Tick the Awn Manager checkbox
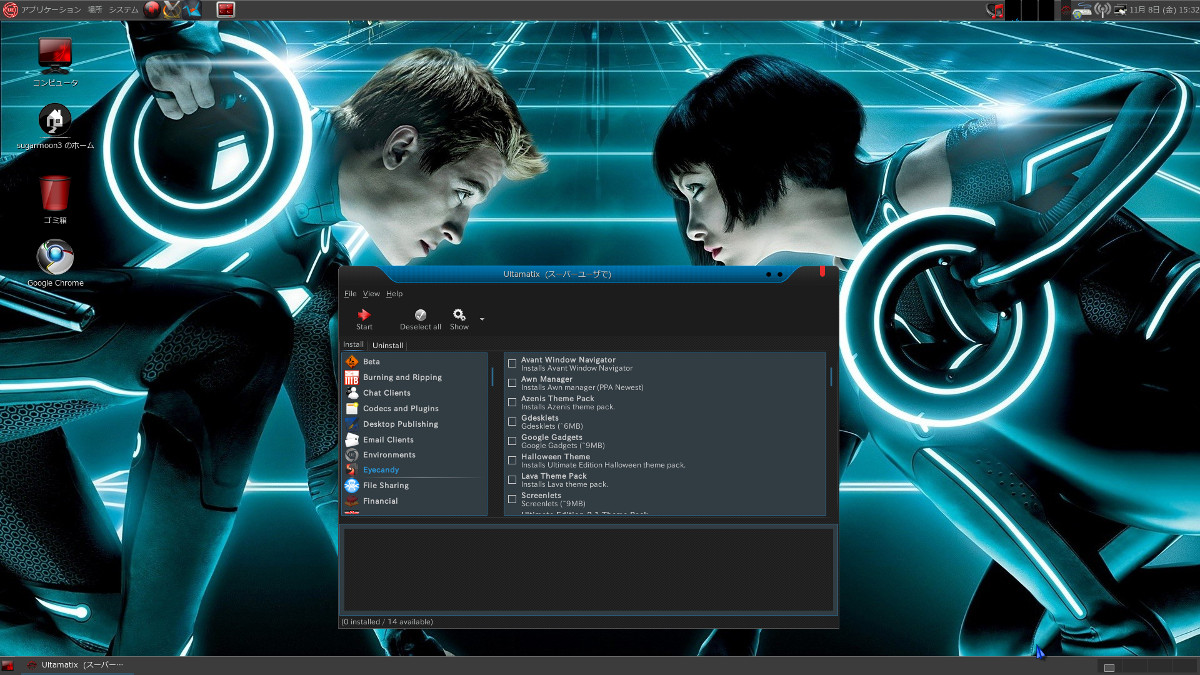The width and height of the screenshot is (1200, 675). coord(512,383)
